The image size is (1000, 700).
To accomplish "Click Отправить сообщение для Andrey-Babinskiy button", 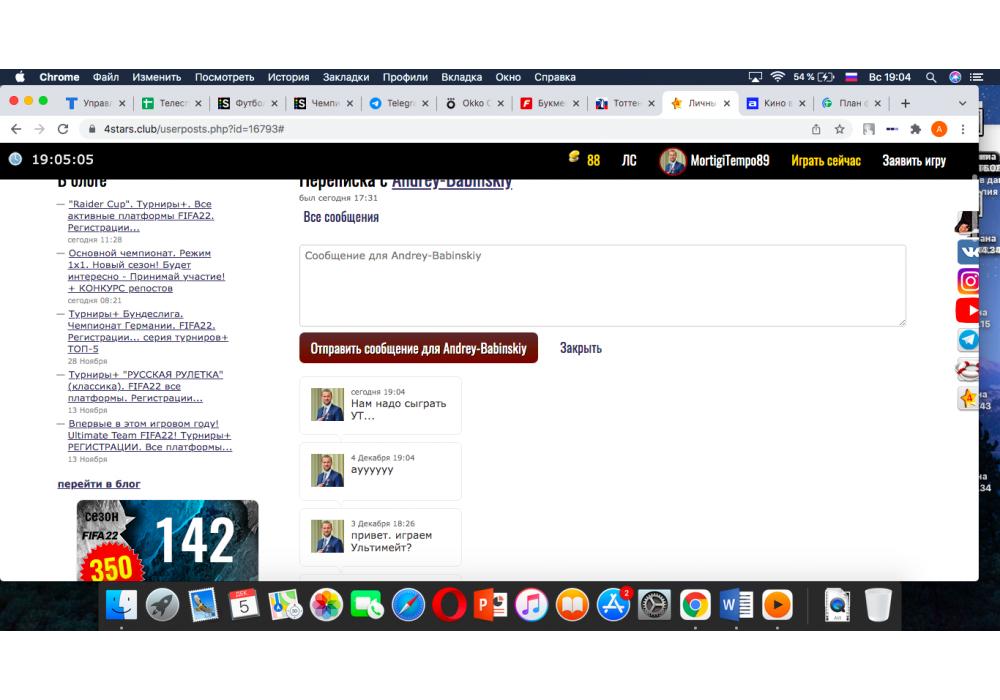I will 418,348.
